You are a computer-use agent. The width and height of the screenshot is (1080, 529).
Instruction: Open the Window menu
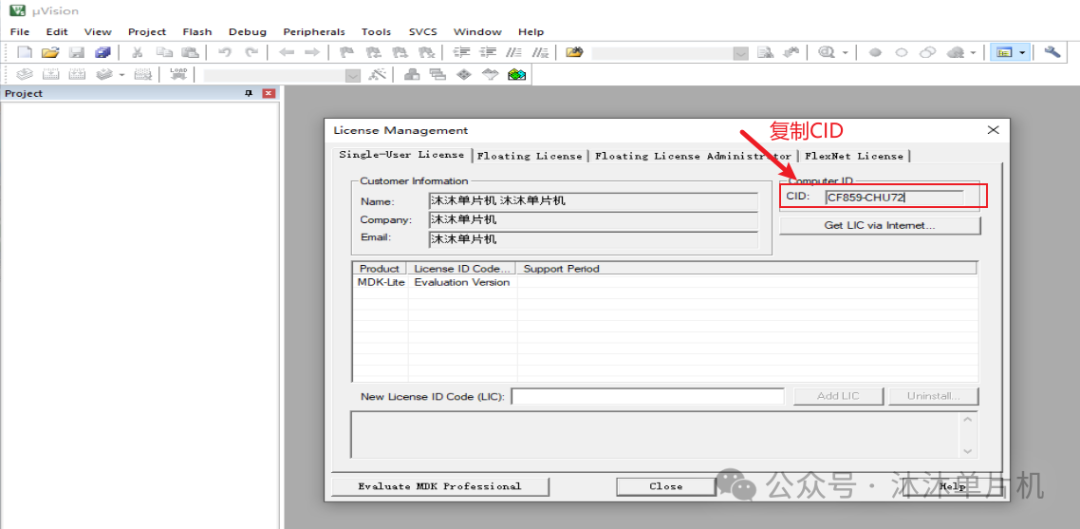[477, 32]
